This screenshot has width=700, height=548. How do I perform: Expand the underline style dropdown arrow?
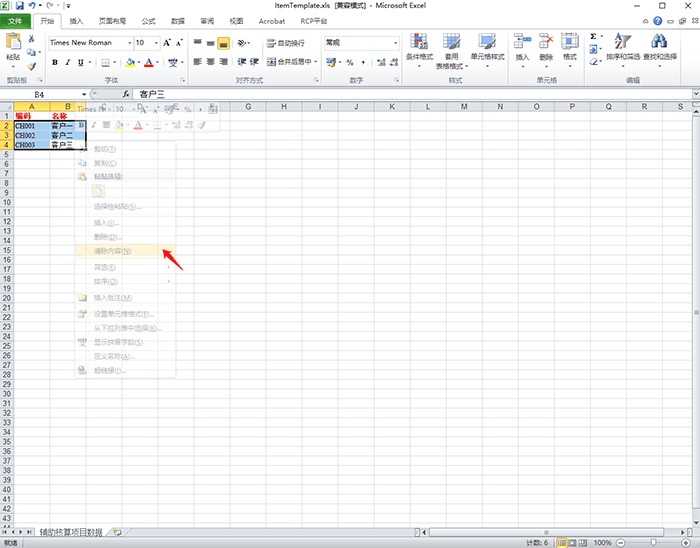click(90, 62)
